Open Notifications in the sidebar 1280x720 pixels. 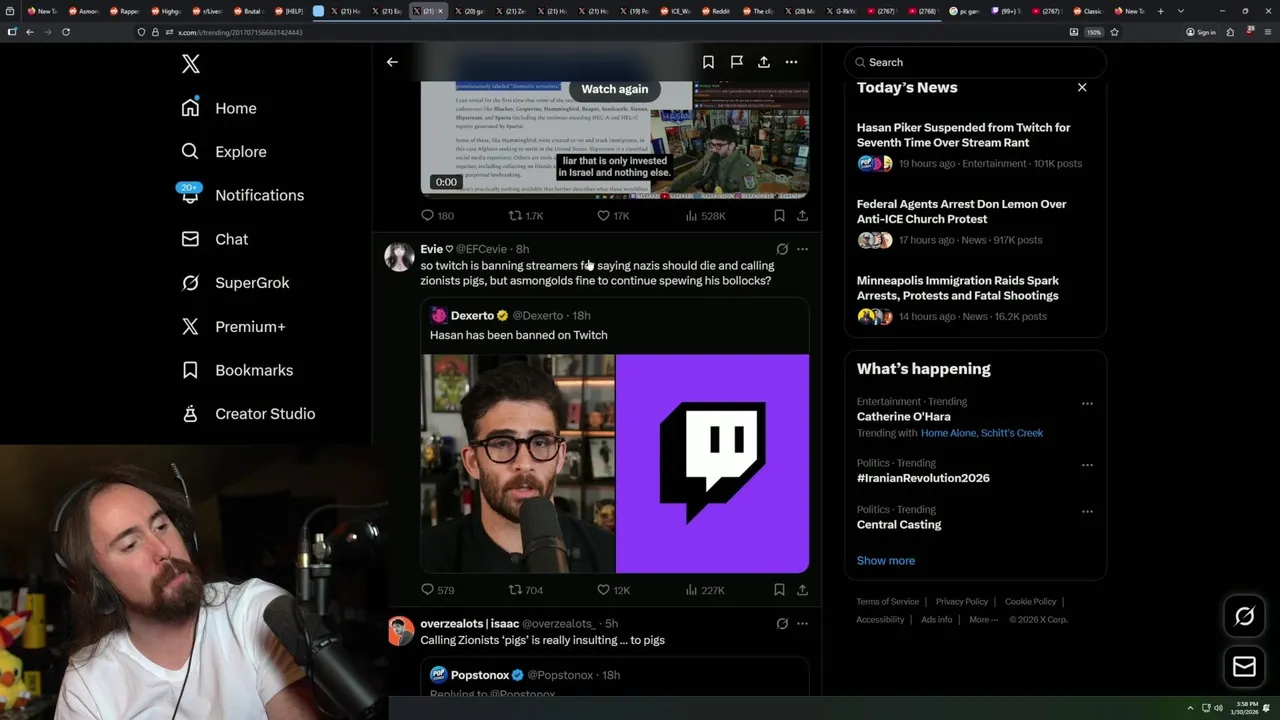pyautogui.click(x=241, y=195)
